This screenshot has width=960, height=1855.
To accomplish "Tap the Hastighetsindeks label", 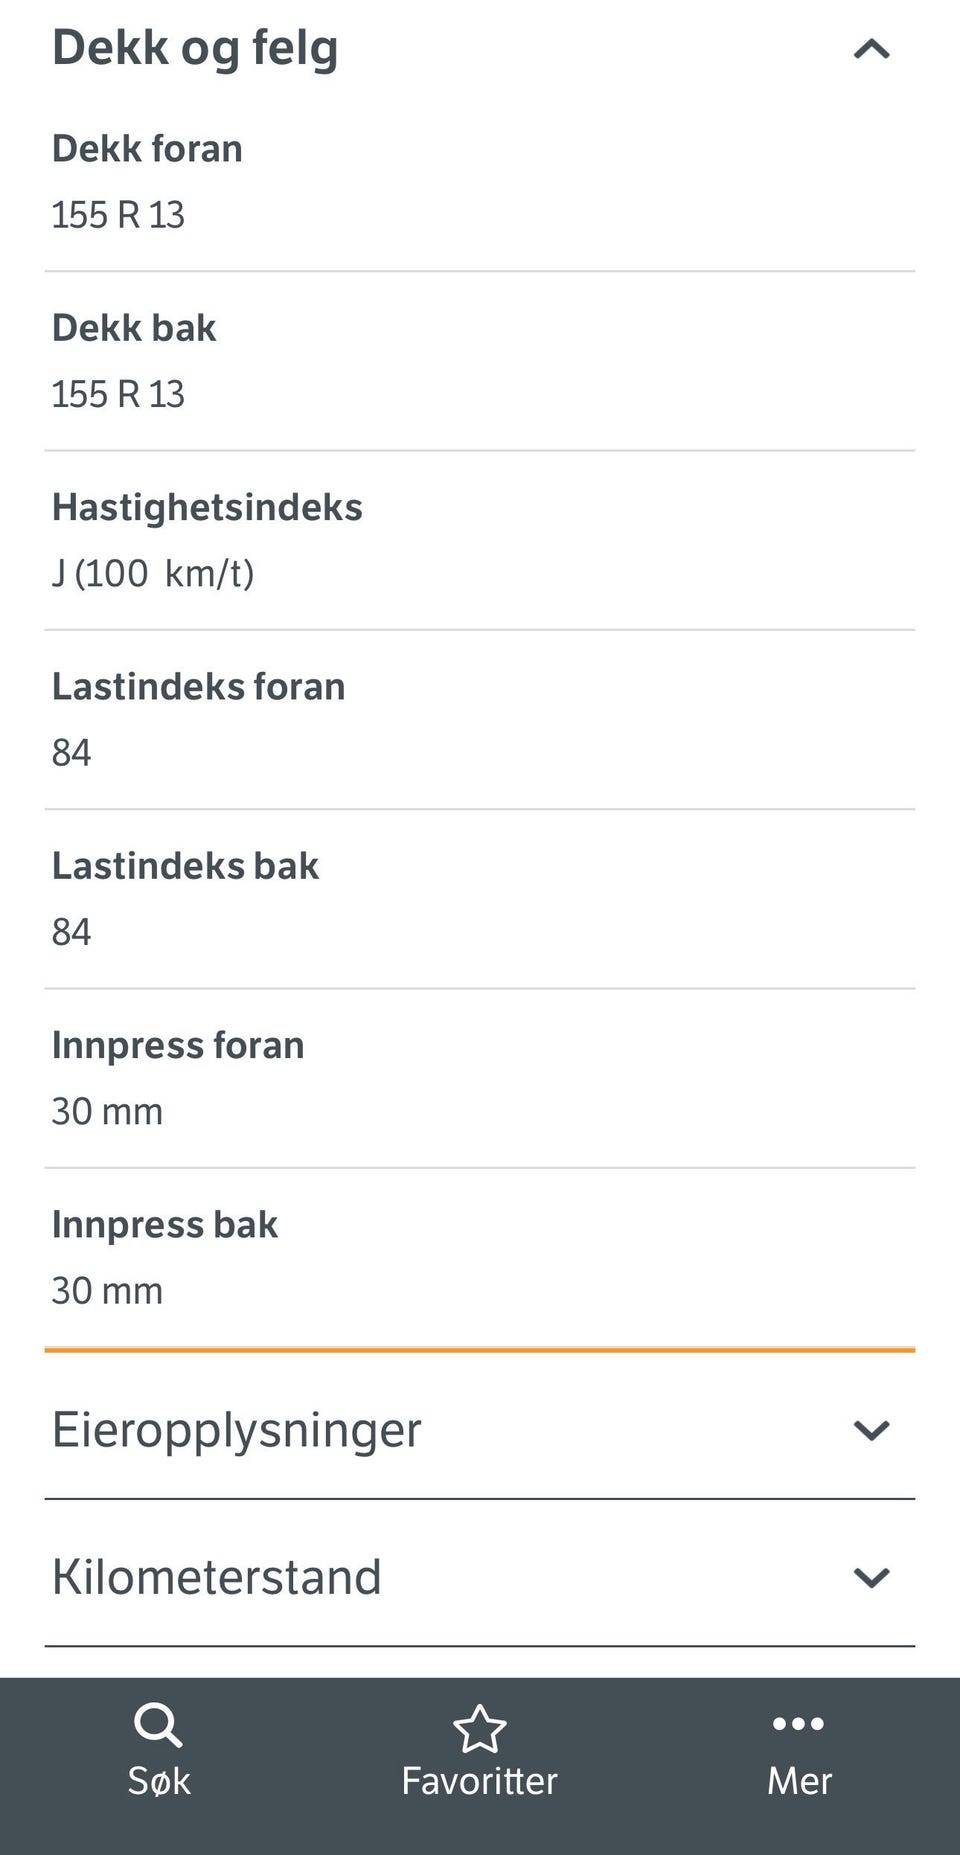I will [x=207, y=507].
